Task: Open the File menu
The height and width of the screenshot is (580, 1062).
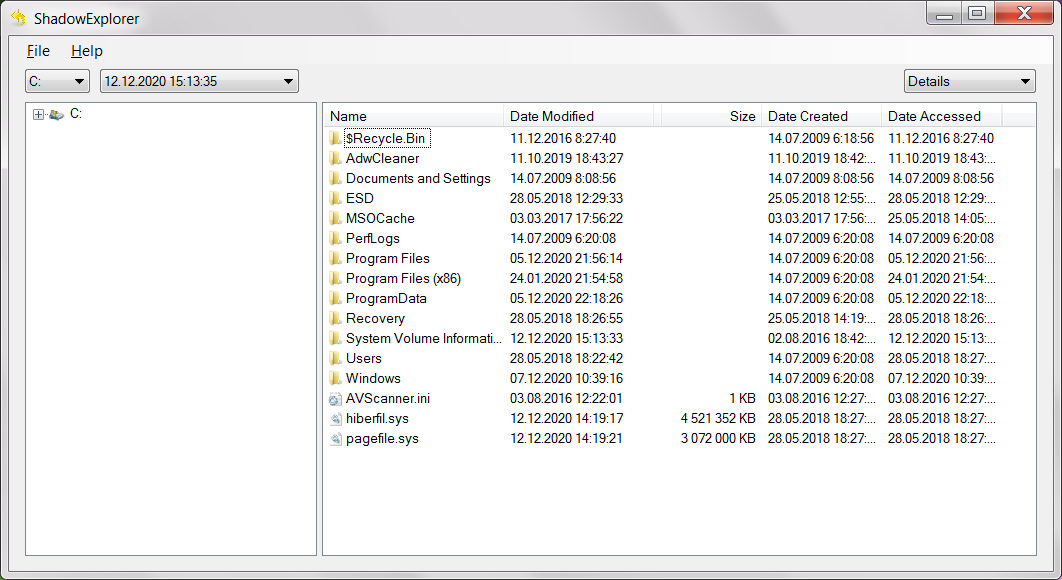Action: click(x=38, y=51)
